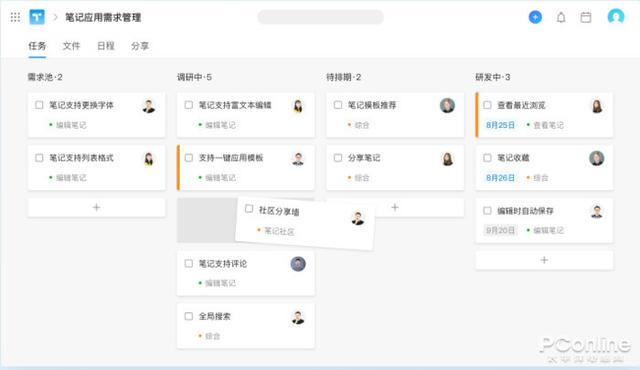Open project title 笔记应用需求管理
This screenshot has height=370, width=640.
click(x=103, y=18)
